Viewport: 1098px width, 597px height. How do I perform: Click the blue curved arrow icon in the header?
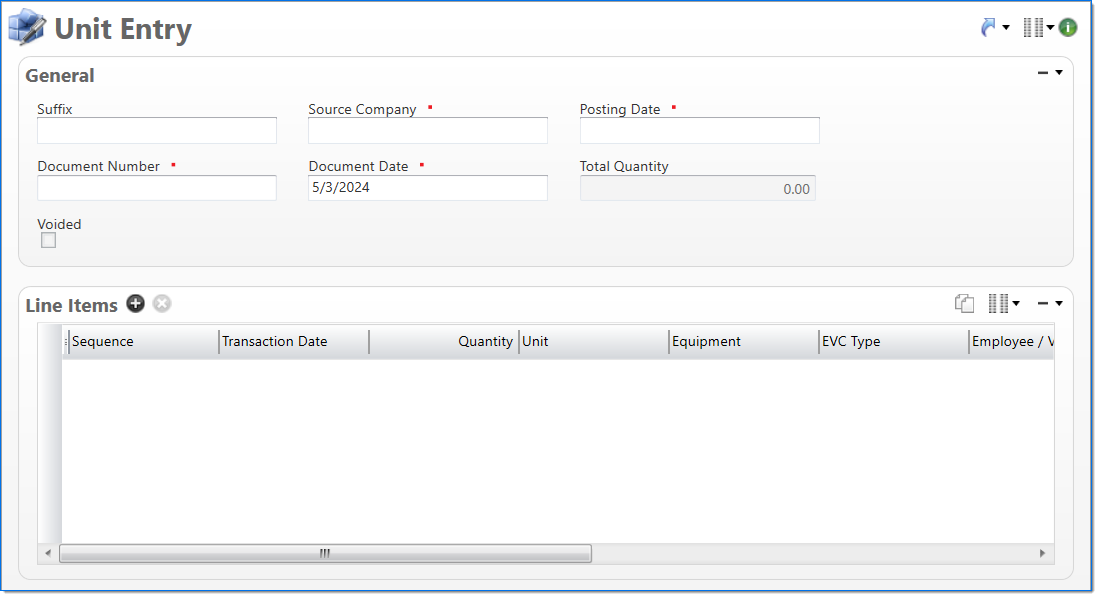tap(989, 28)
